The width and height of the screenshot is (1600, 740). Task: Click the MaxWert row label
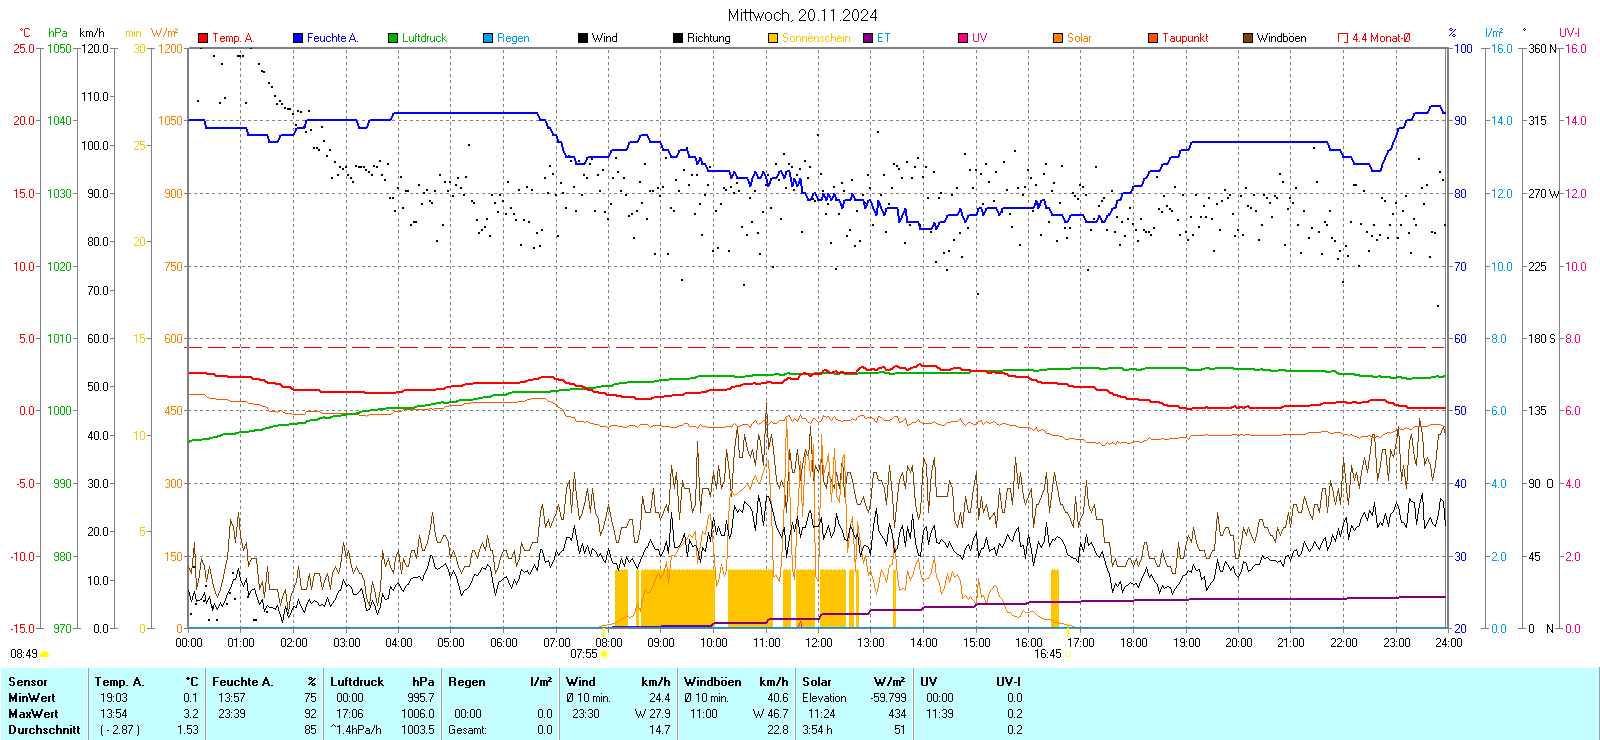point(33,714)
